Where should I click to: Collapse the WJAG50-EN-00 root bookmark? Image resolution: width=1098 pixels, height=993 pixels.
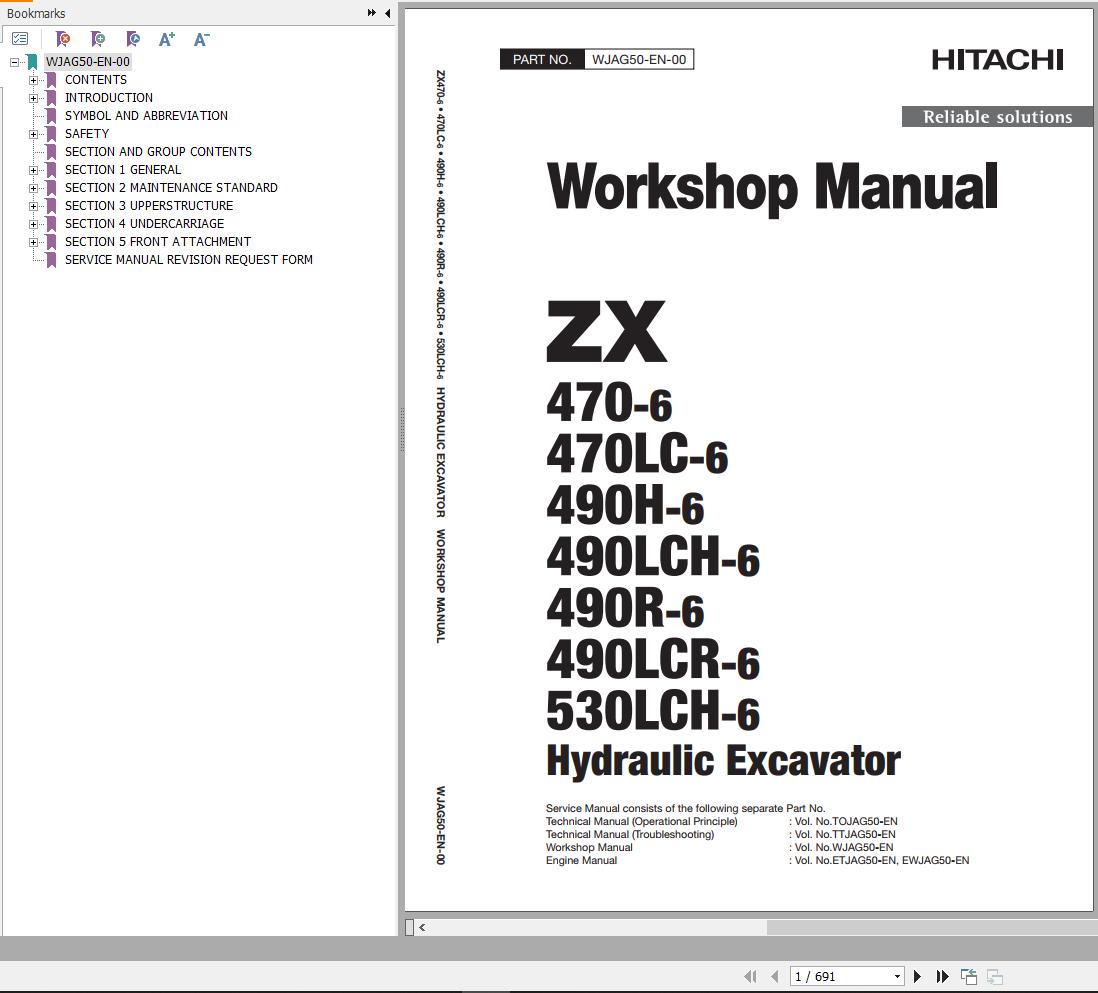click(14, 62)
